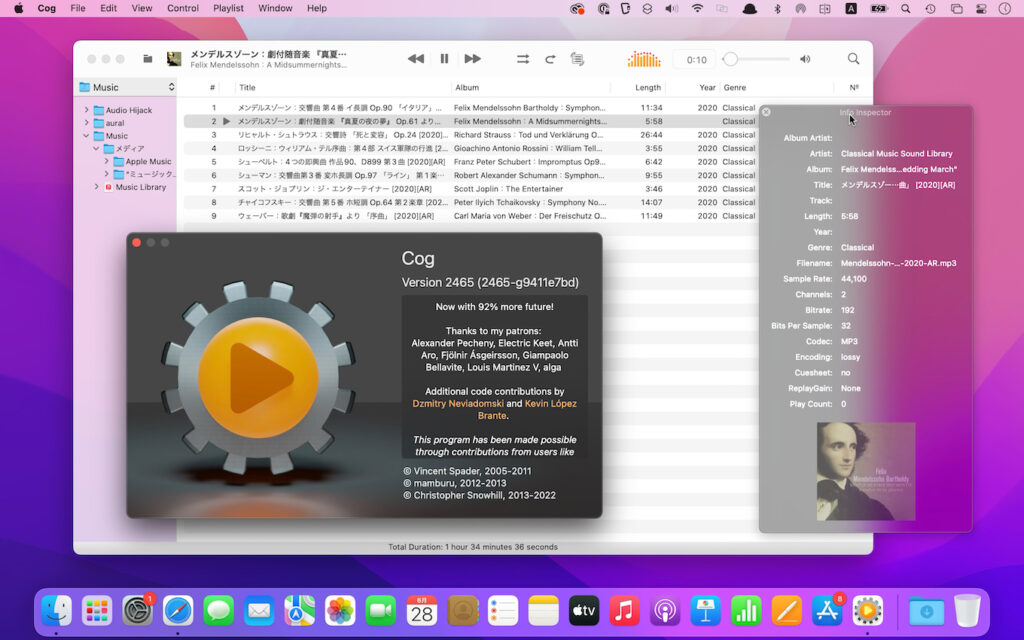Pause the currently playing track
Viewport: 1024px width, 640px height.
click(443, 58)
